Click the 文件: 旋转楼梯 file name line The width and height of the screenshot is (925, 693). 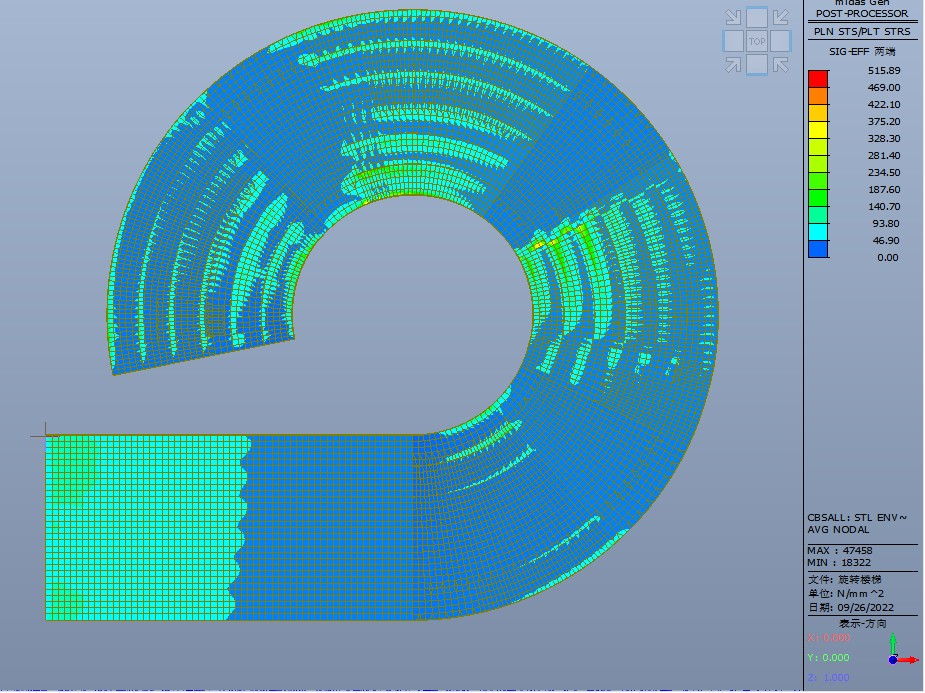[845, 580]
